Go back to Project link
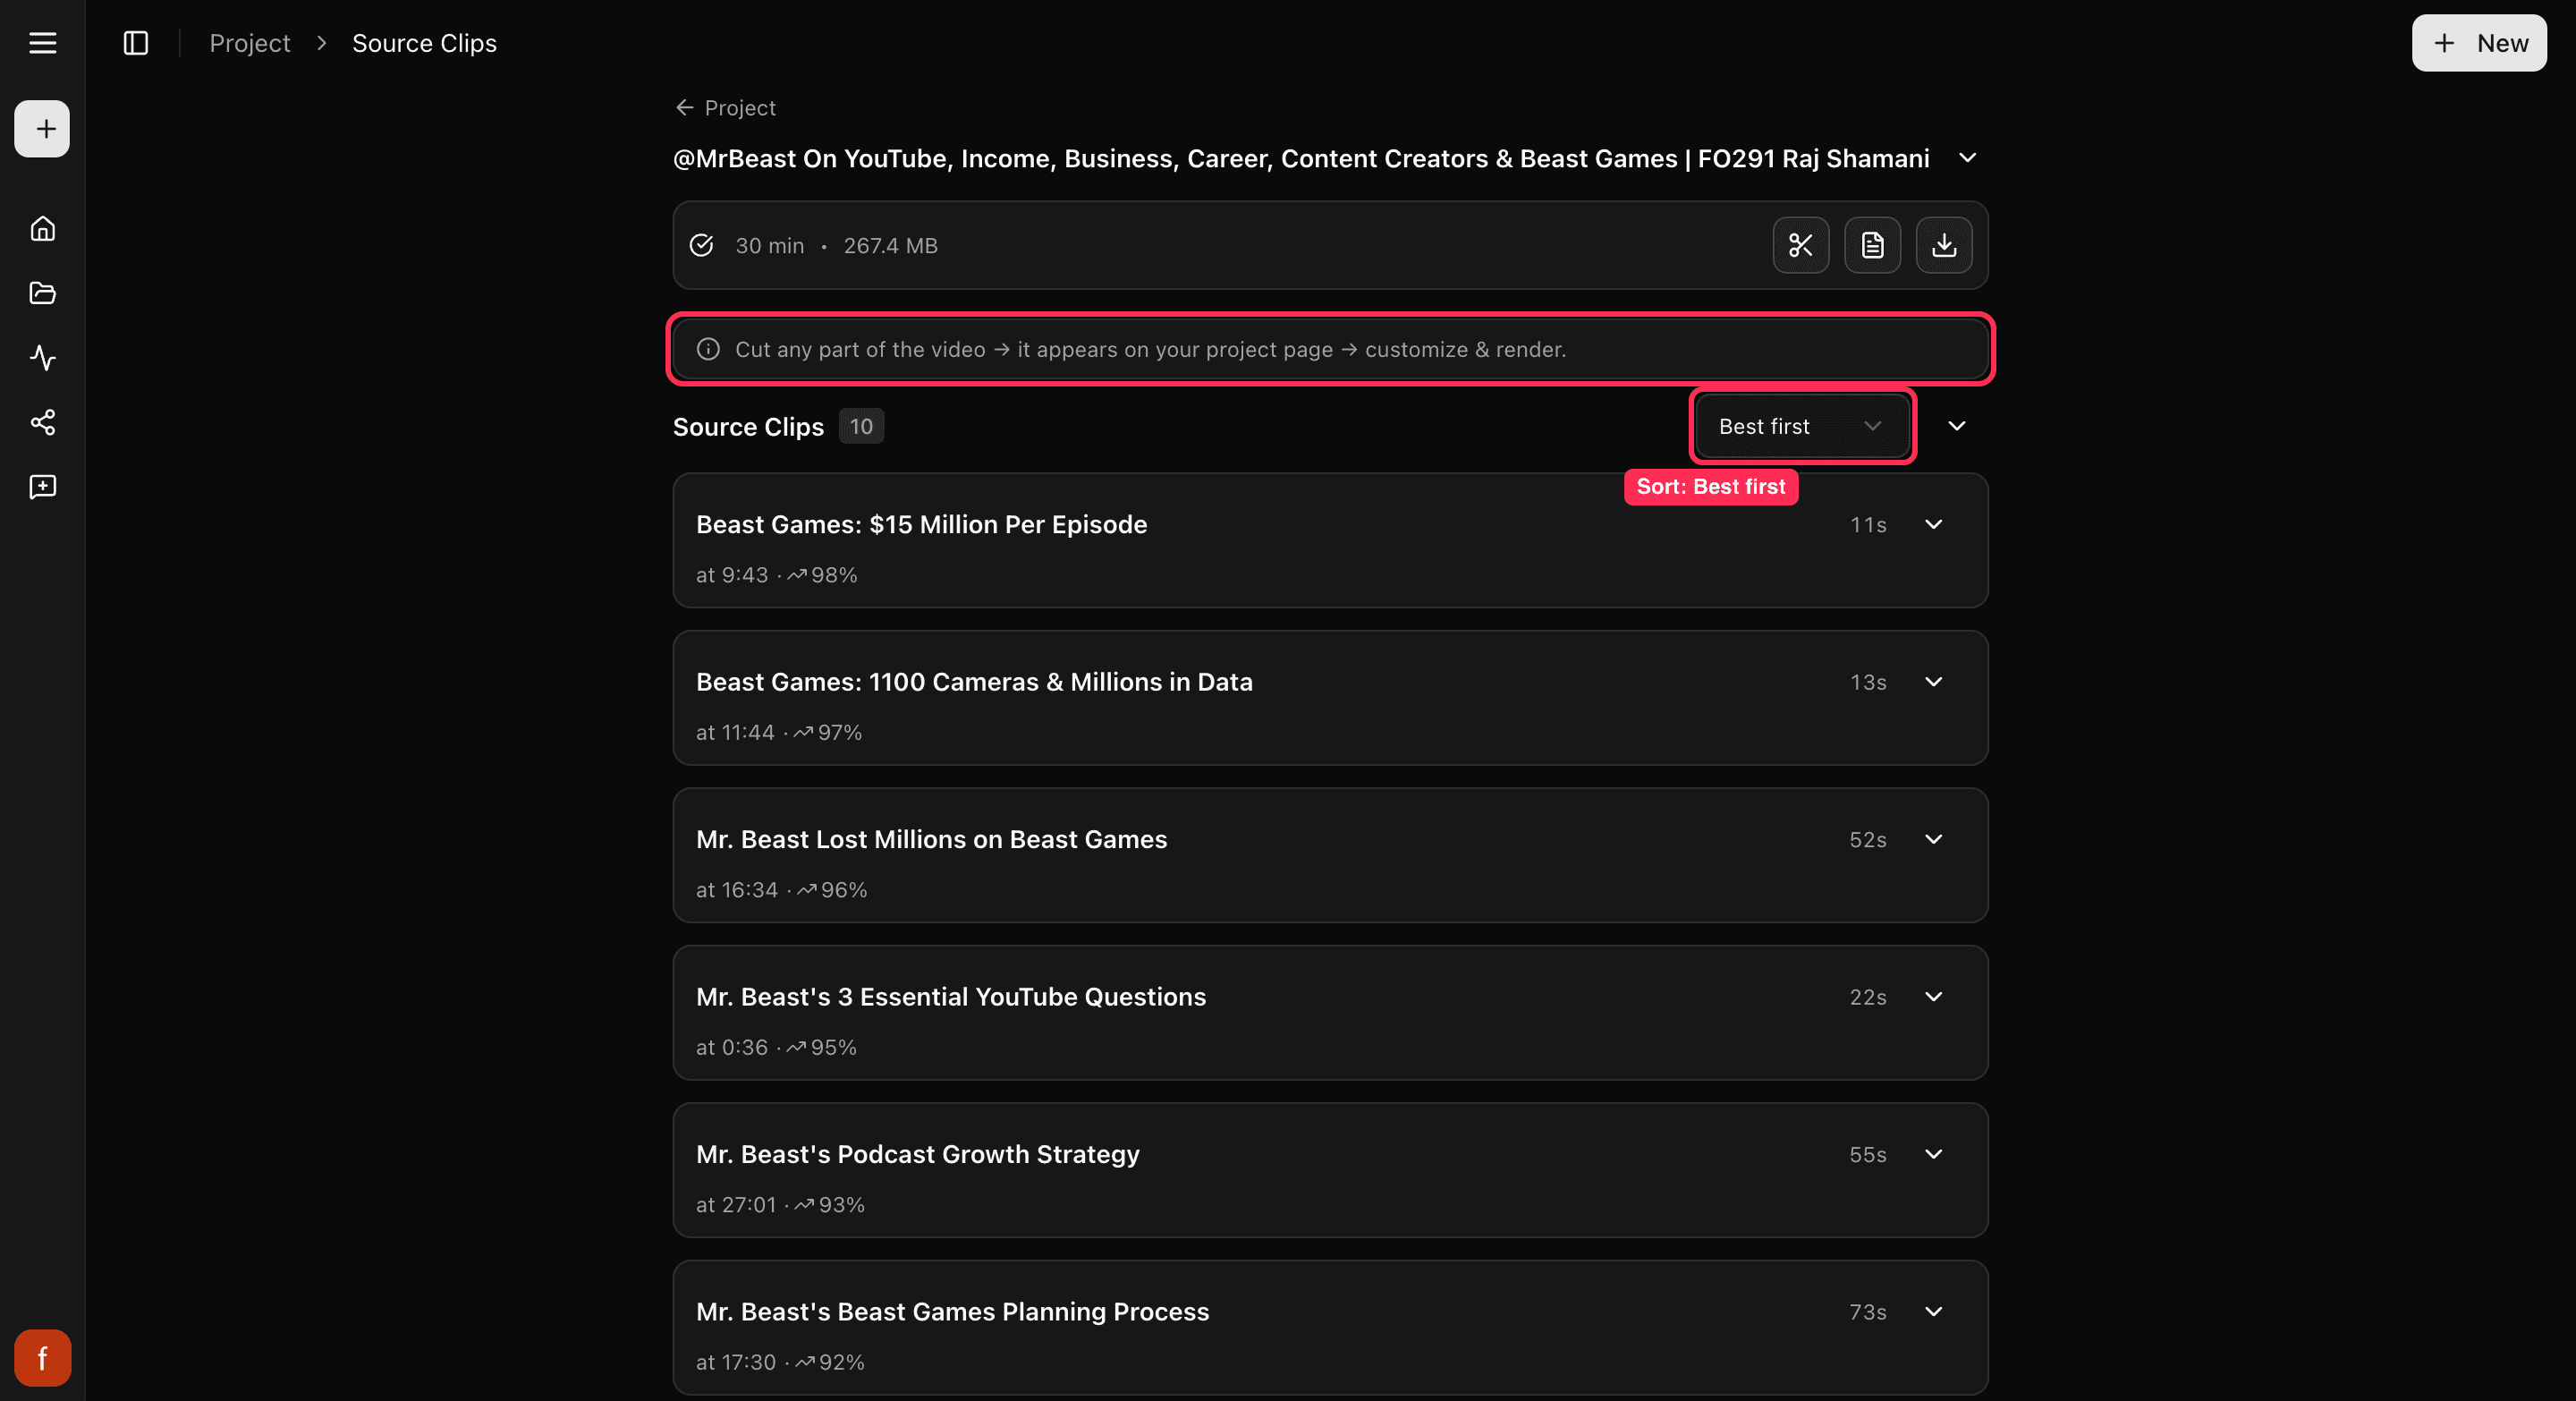This screenshot has height=1401, width=2576. coord(726,108)
